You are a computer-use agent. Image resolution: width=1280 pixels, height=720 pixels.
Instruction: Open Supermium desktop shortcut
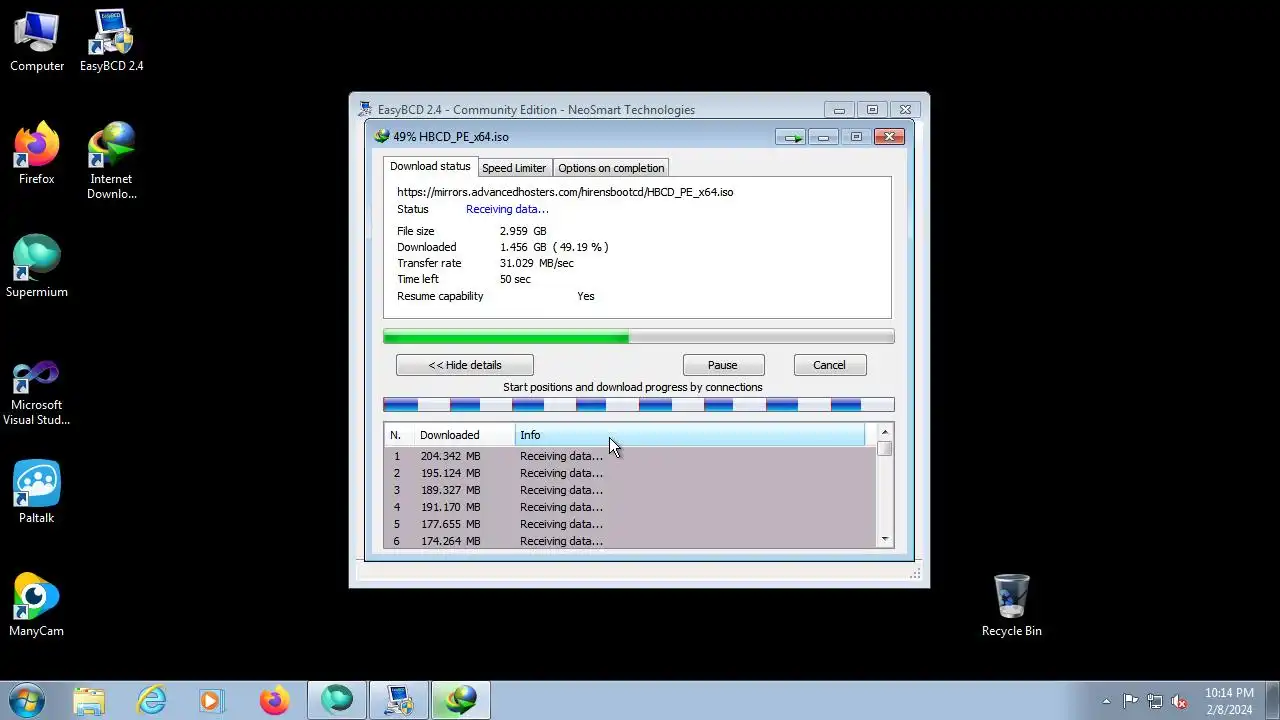[x=37, y=267]
